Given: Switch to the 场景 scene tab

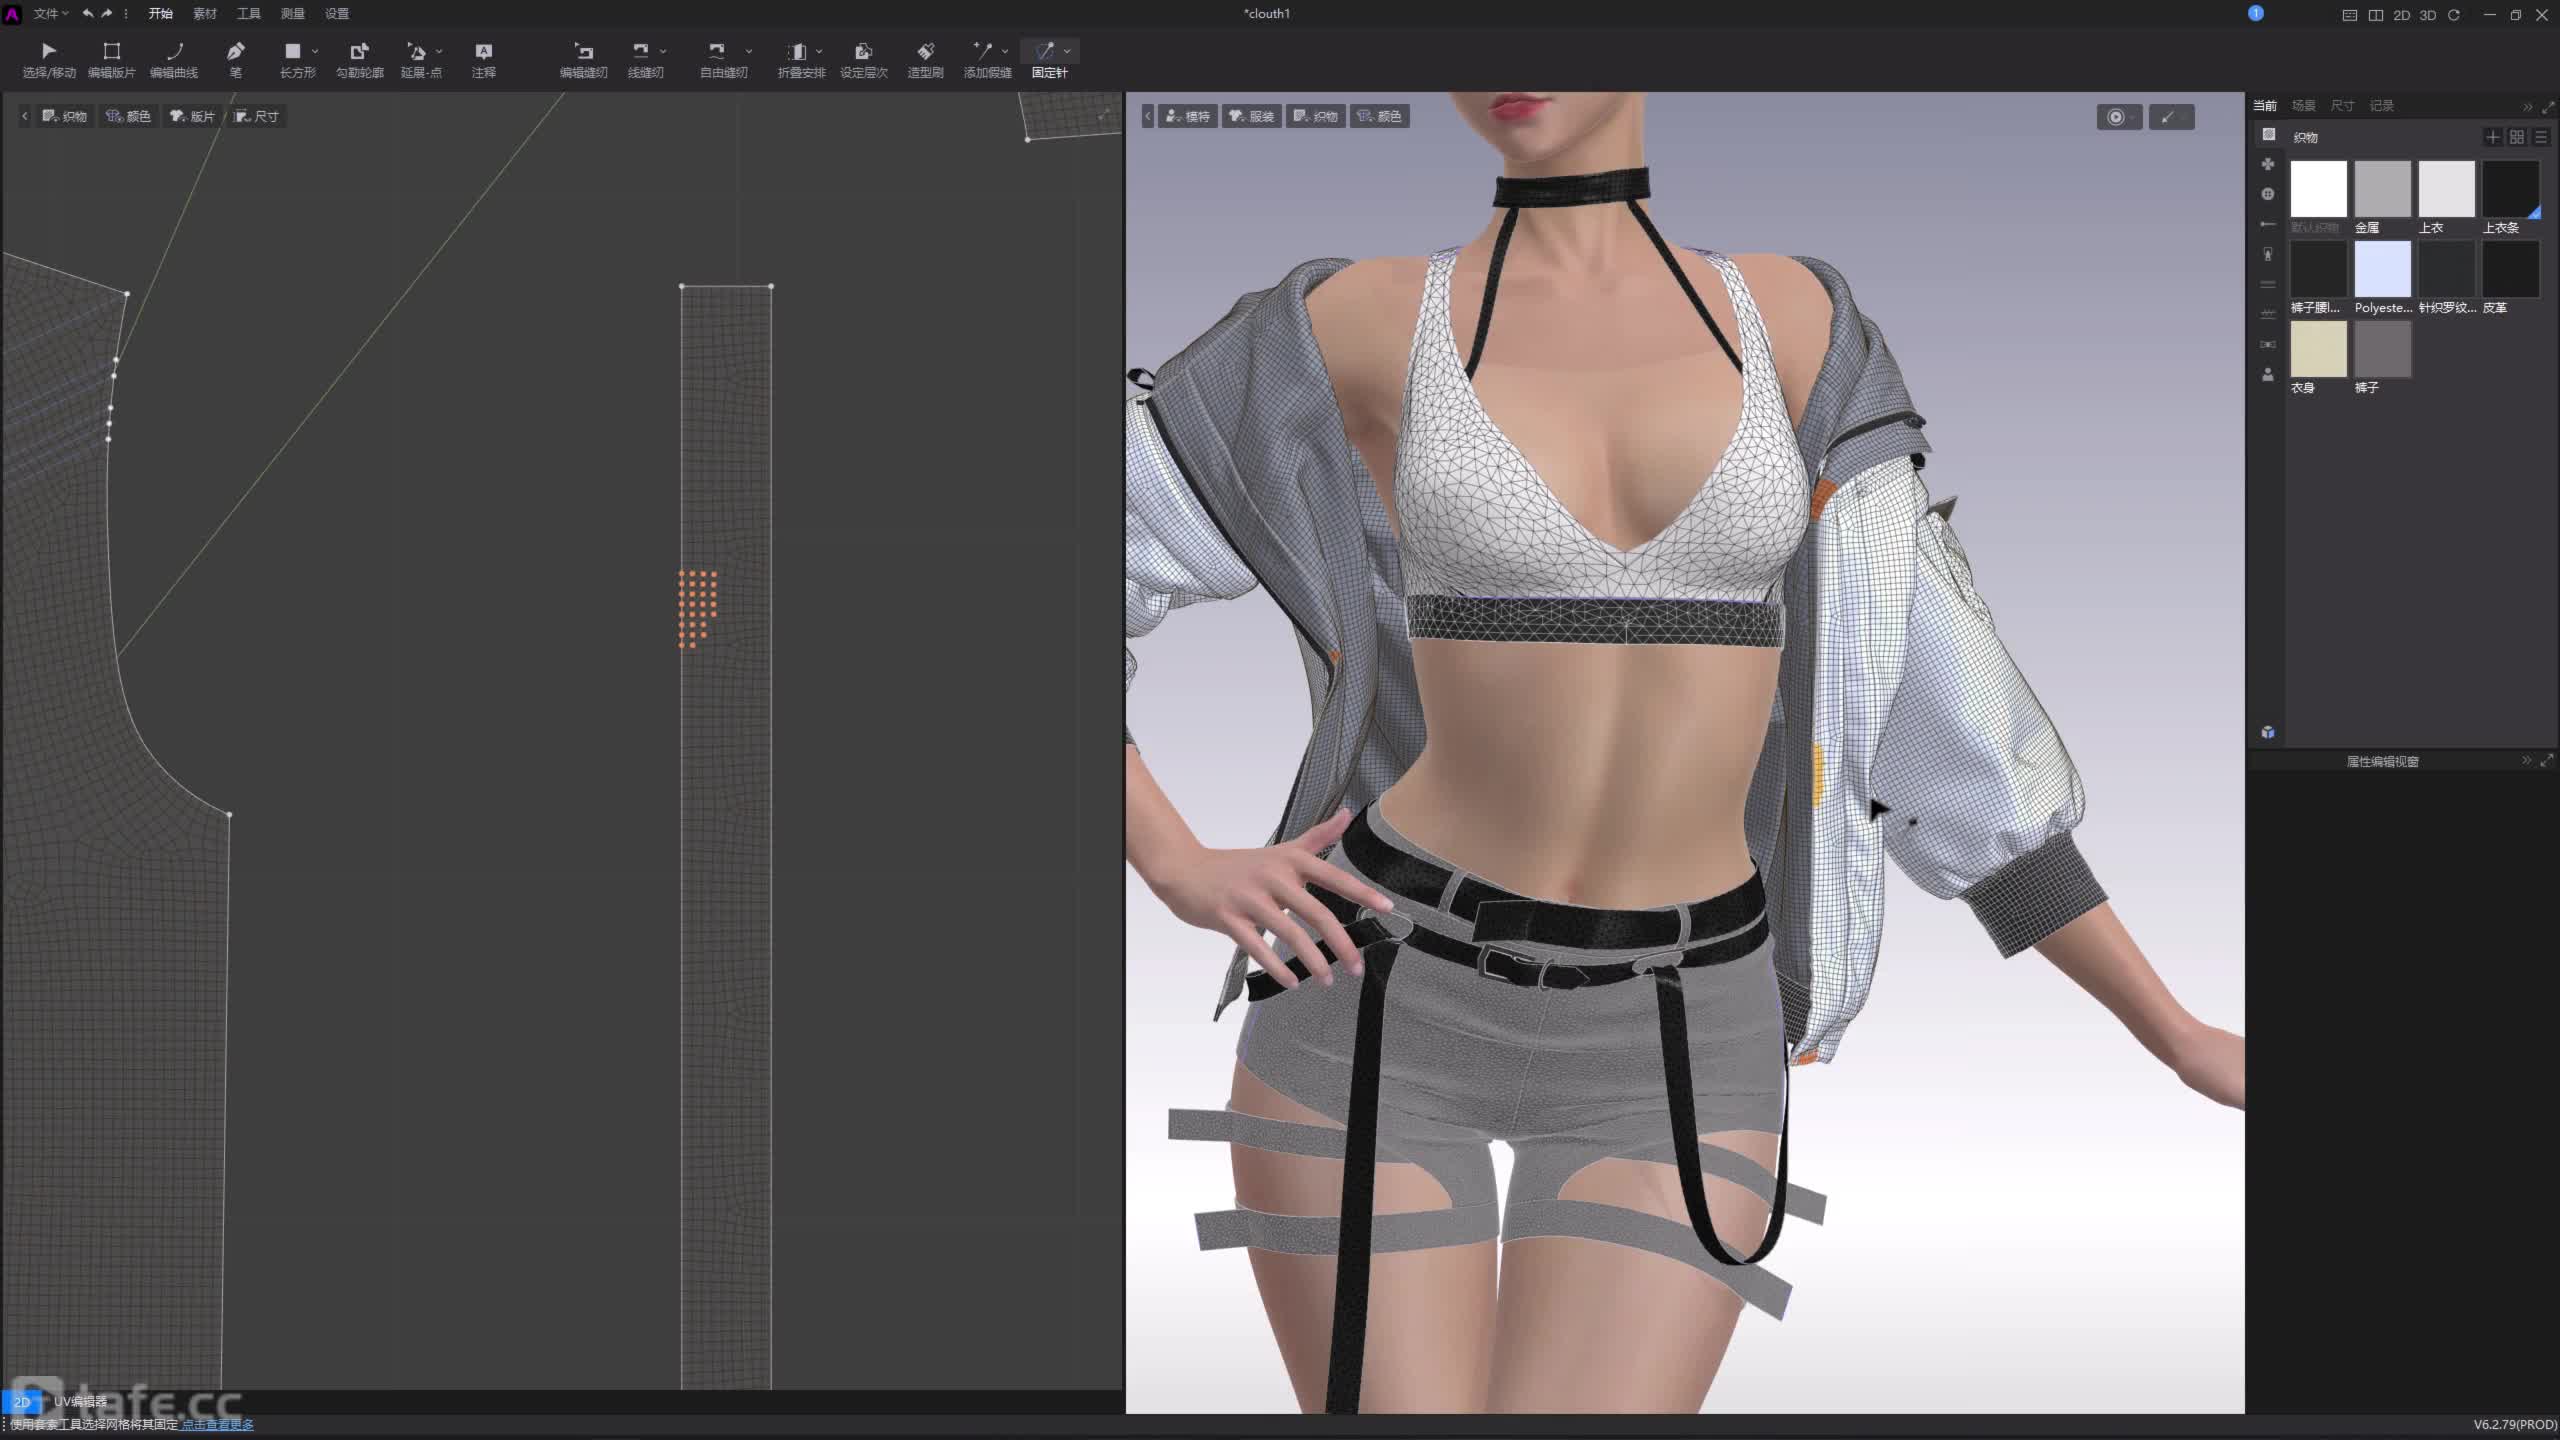Looking at the screenshot, I should pos(2303,105).
